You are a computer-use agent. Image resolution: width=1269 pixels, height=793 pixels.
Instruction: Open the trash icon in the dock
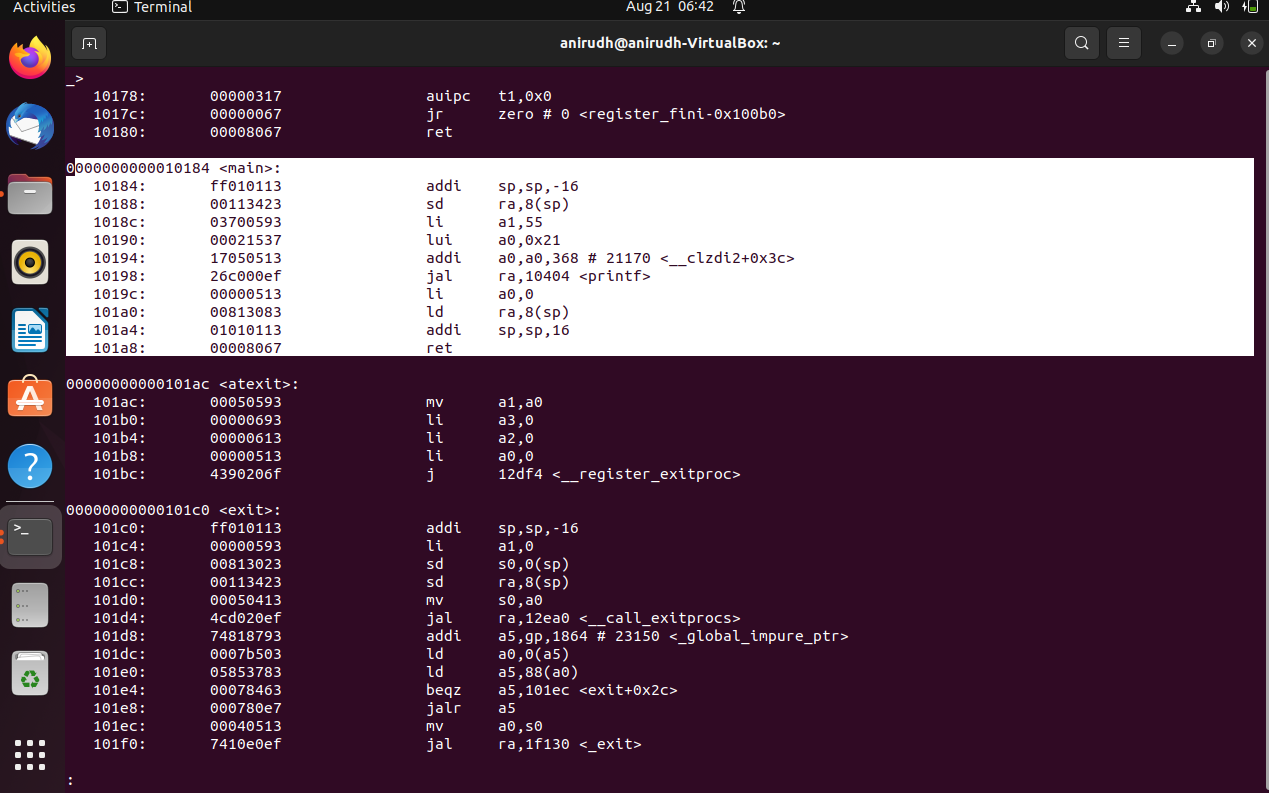click(30, 673)
